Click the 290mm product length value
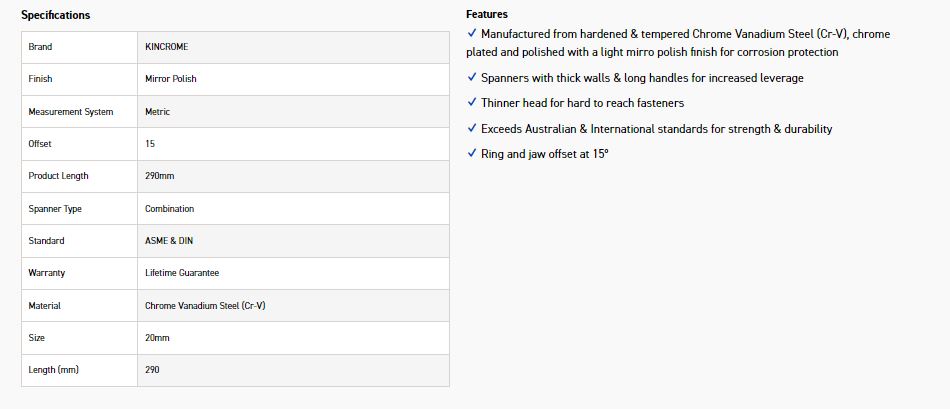Screen dimensions: 950x409 click(x=159, y=176)
